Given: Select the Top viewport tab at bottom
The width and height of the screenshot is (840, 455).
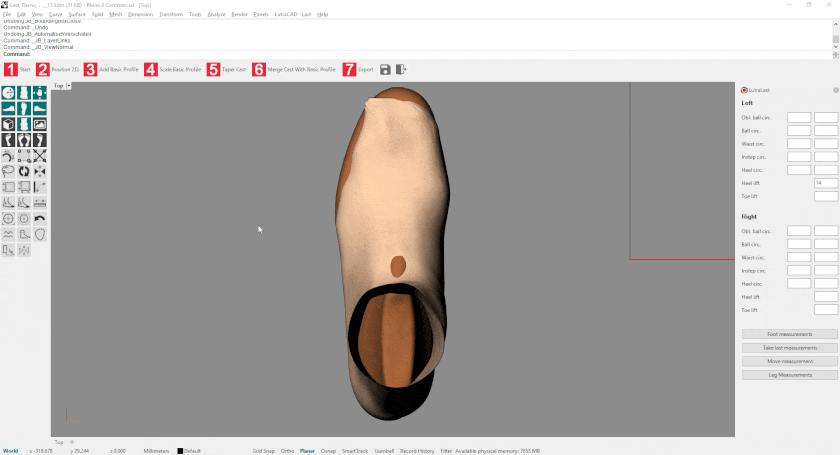Looking at the screenshot, I should [x=59, y=442].
